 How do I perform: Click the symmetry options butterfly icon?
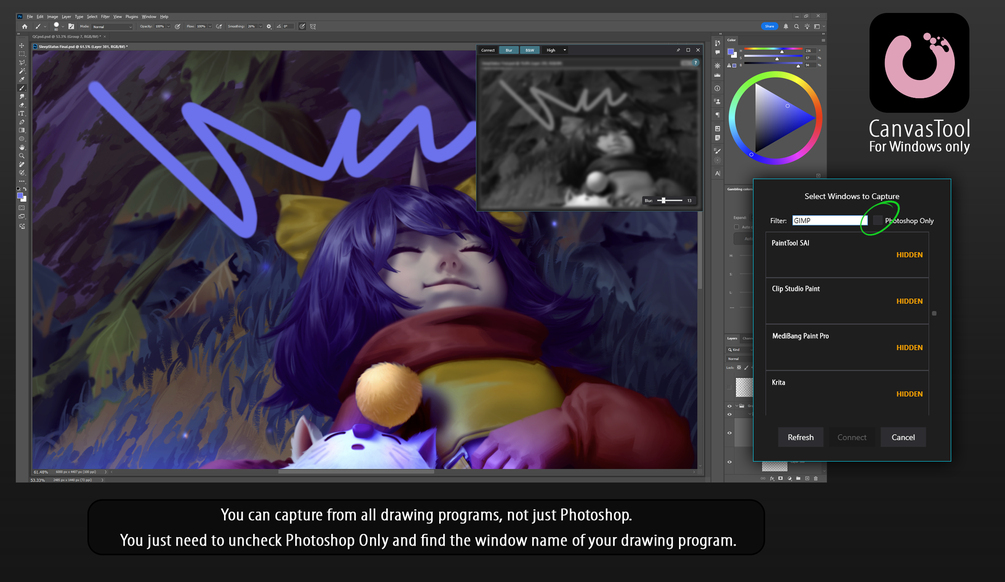click(313, 26)
